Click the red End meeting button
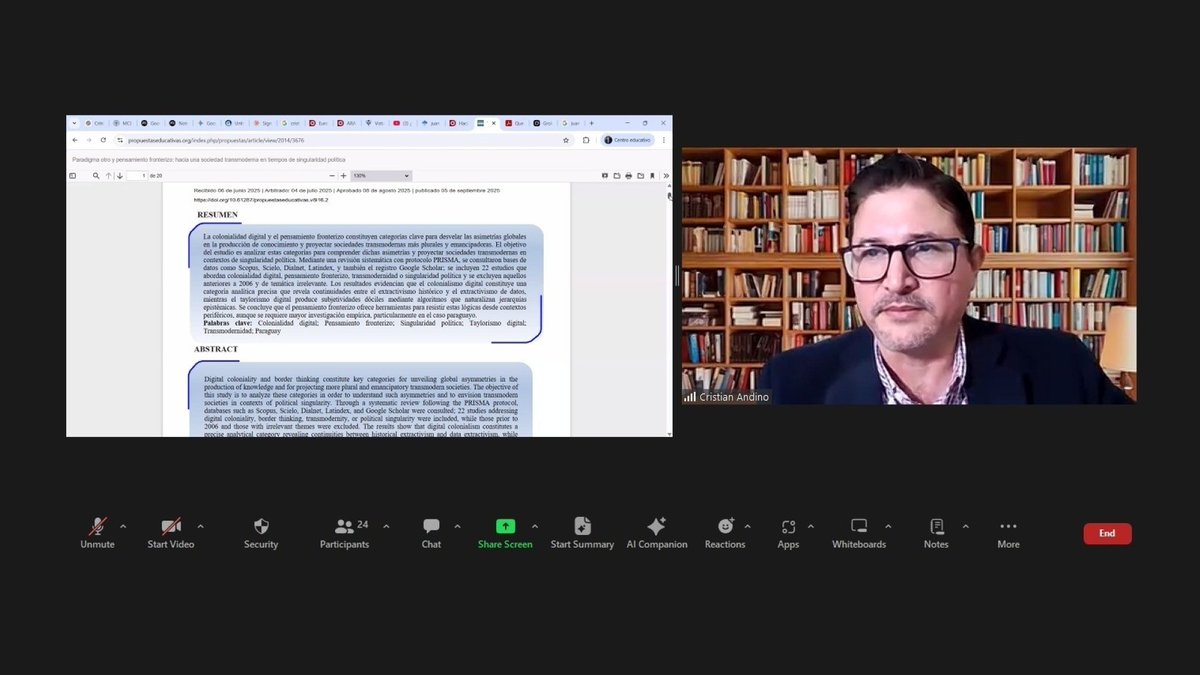1200x675 pixels. (x=1107, y=533)
